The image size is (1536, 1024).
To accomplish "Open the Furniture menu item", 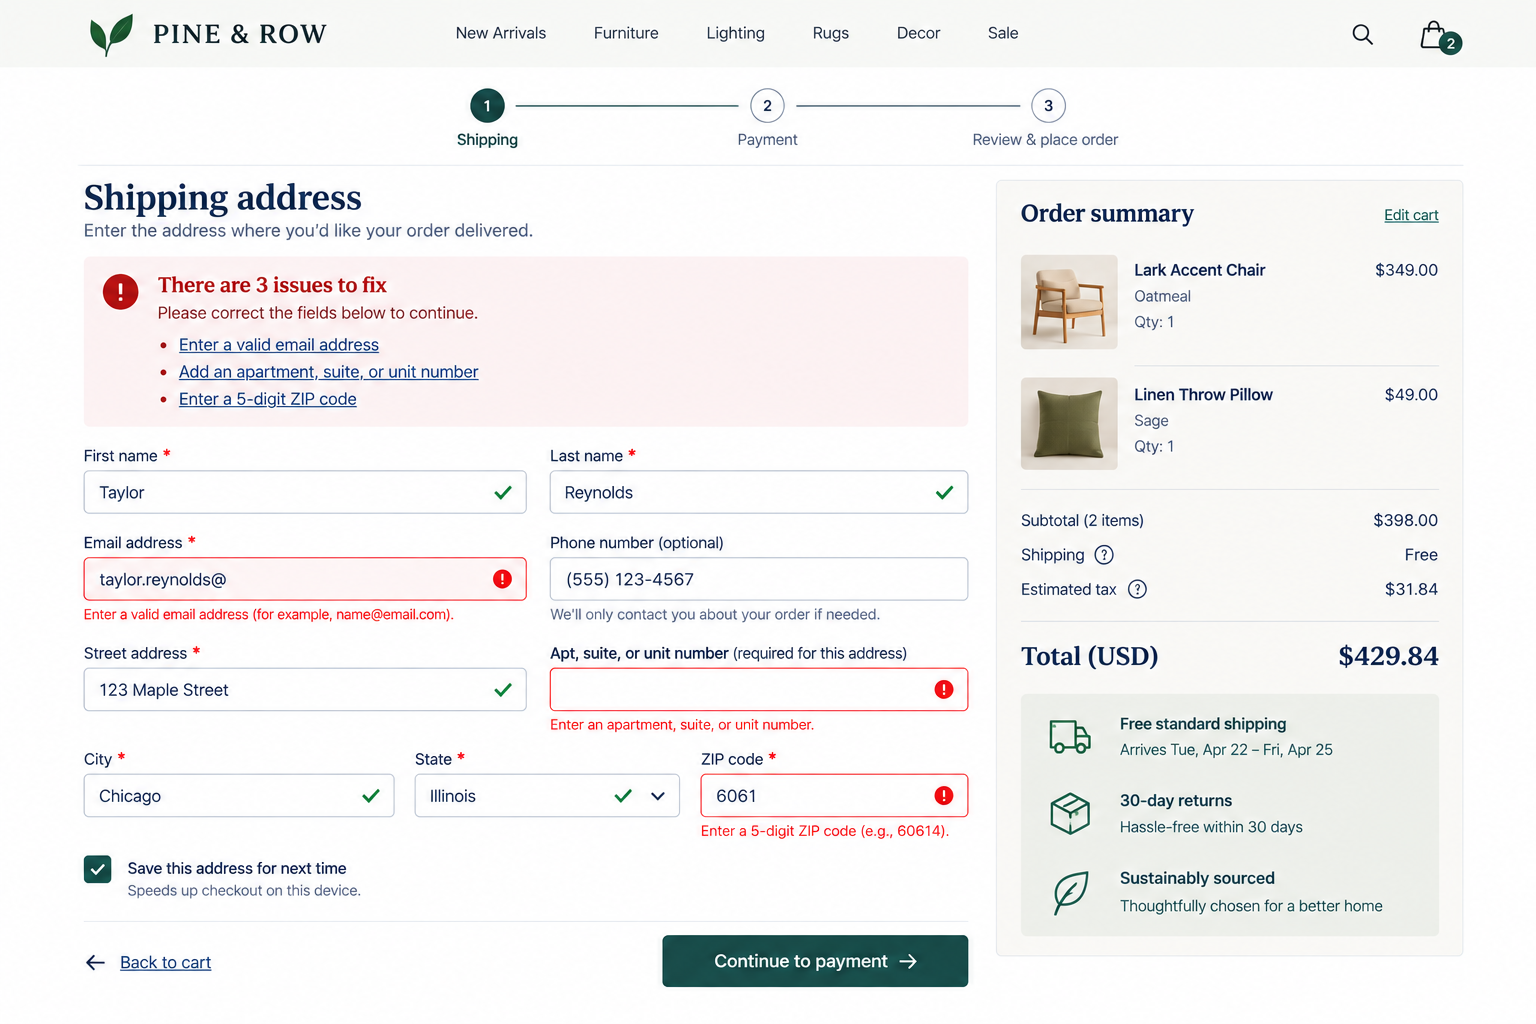I will pyautogui.click(x=626, y=33).
